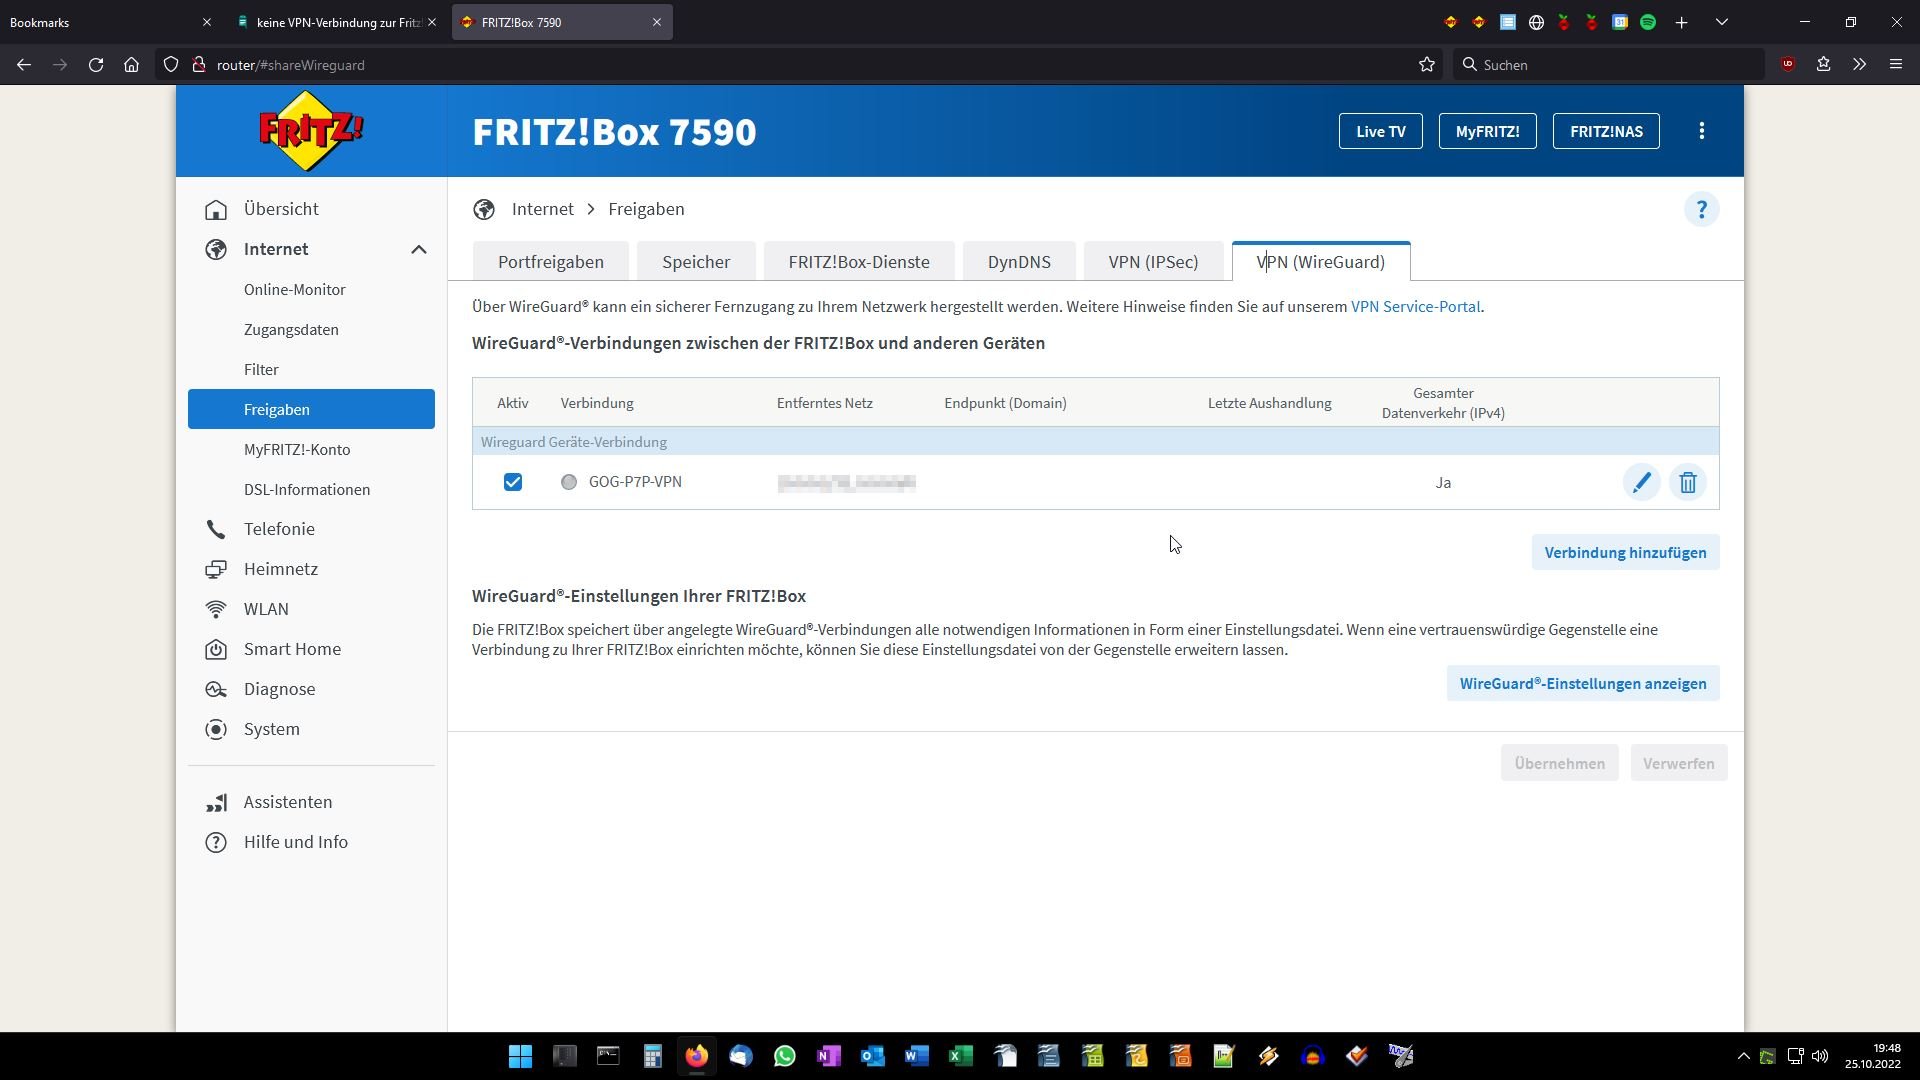Switch to the Portfreigaben tab
The height and width of the screenshot is (1080, 1920).
tap(551, 262)
